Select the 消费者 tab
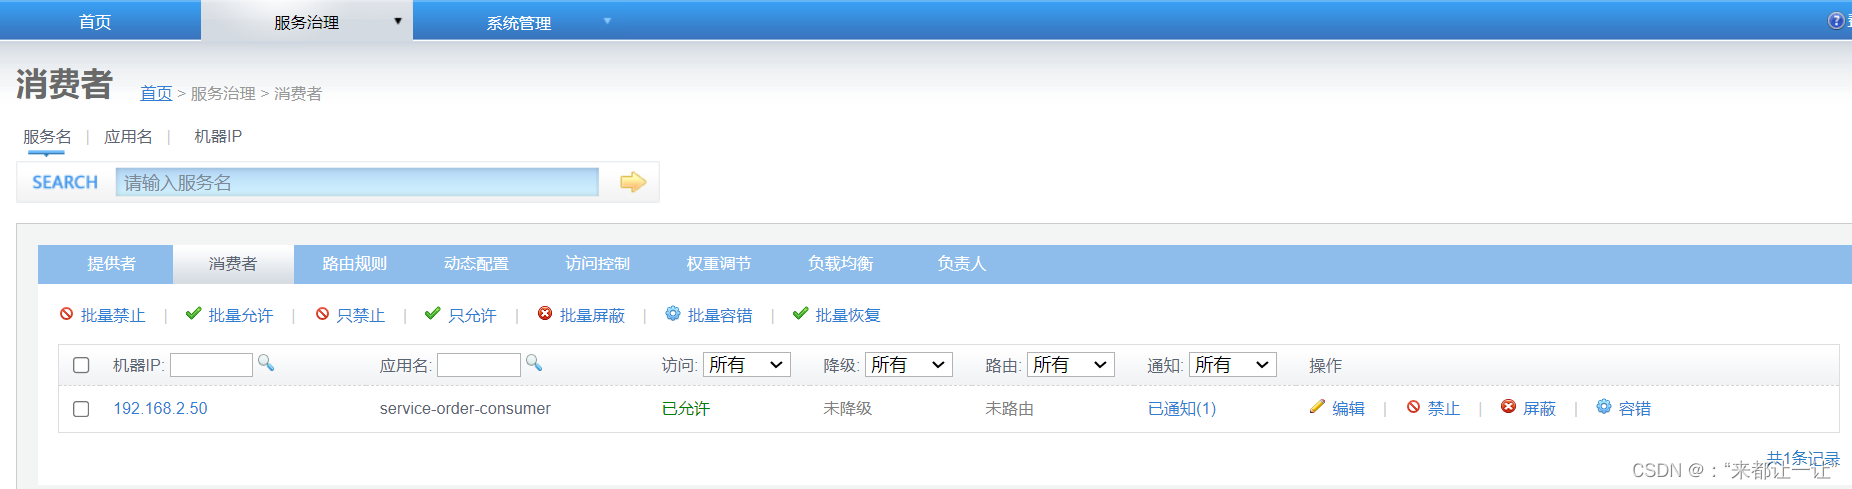Screen dimensions: 1852x489 pyautogui.click(x=233, y=264)
